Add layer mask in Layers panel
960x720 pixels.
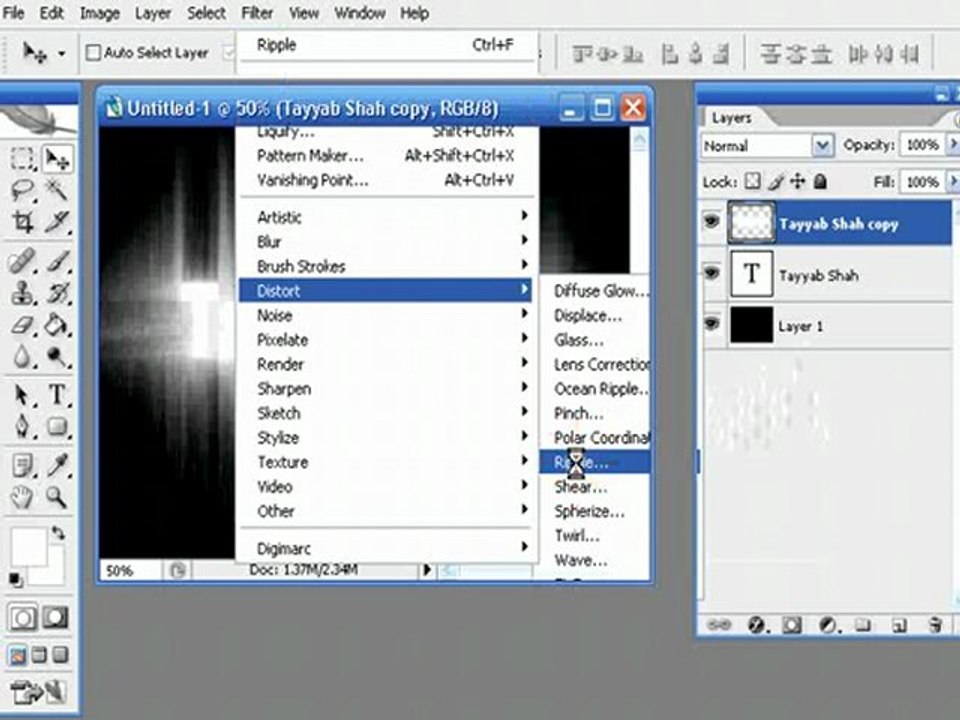pos(792,624)
